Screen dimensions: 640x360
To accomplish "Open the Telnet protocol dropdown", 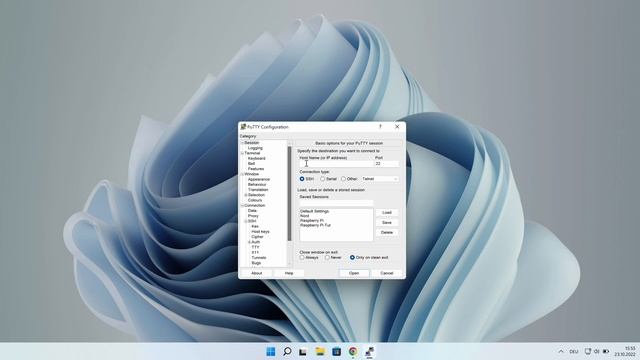I will coord(380,179).
